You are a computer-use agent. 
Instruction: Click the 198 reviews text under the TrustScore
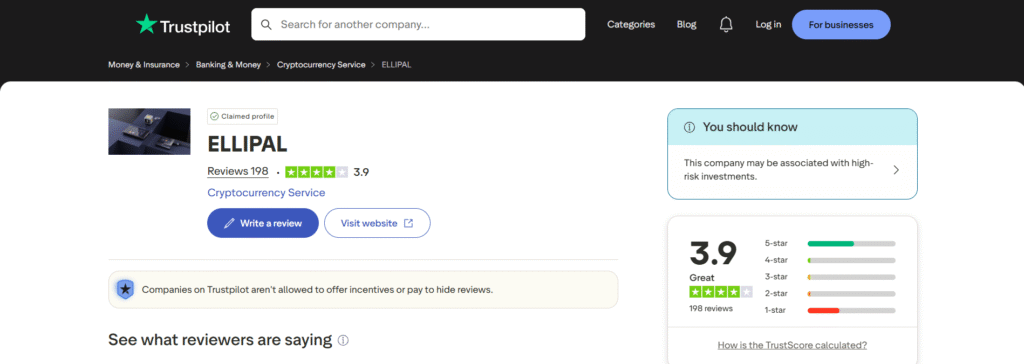coord(711,308)
